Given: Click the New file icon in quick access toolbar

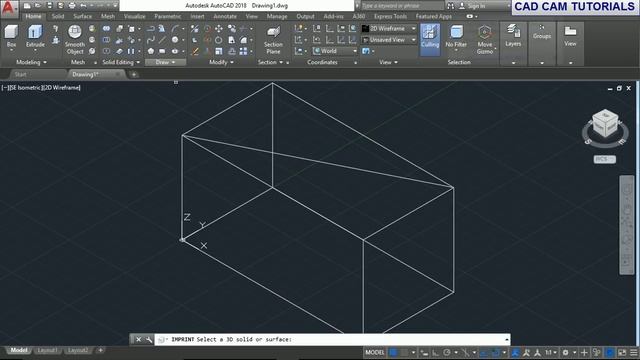Looking at the screenshot, I should 27,6.
